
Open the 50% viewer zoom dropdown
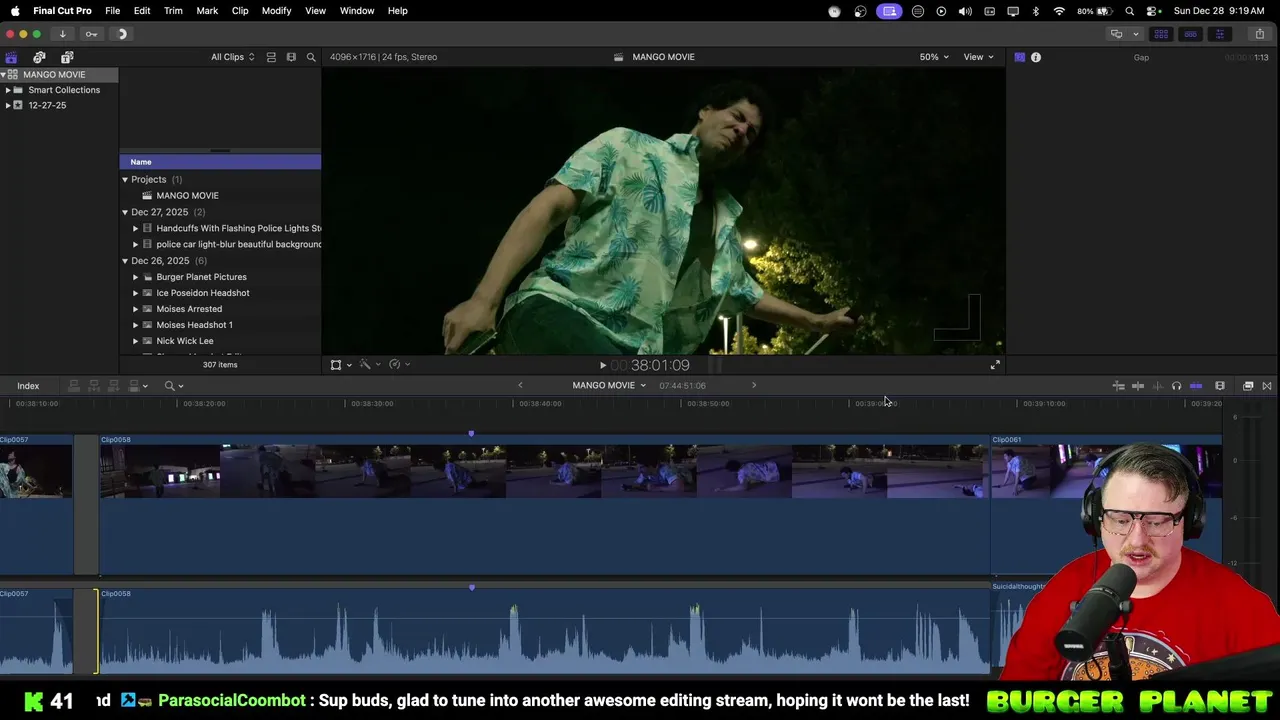[x=934, y=57]
